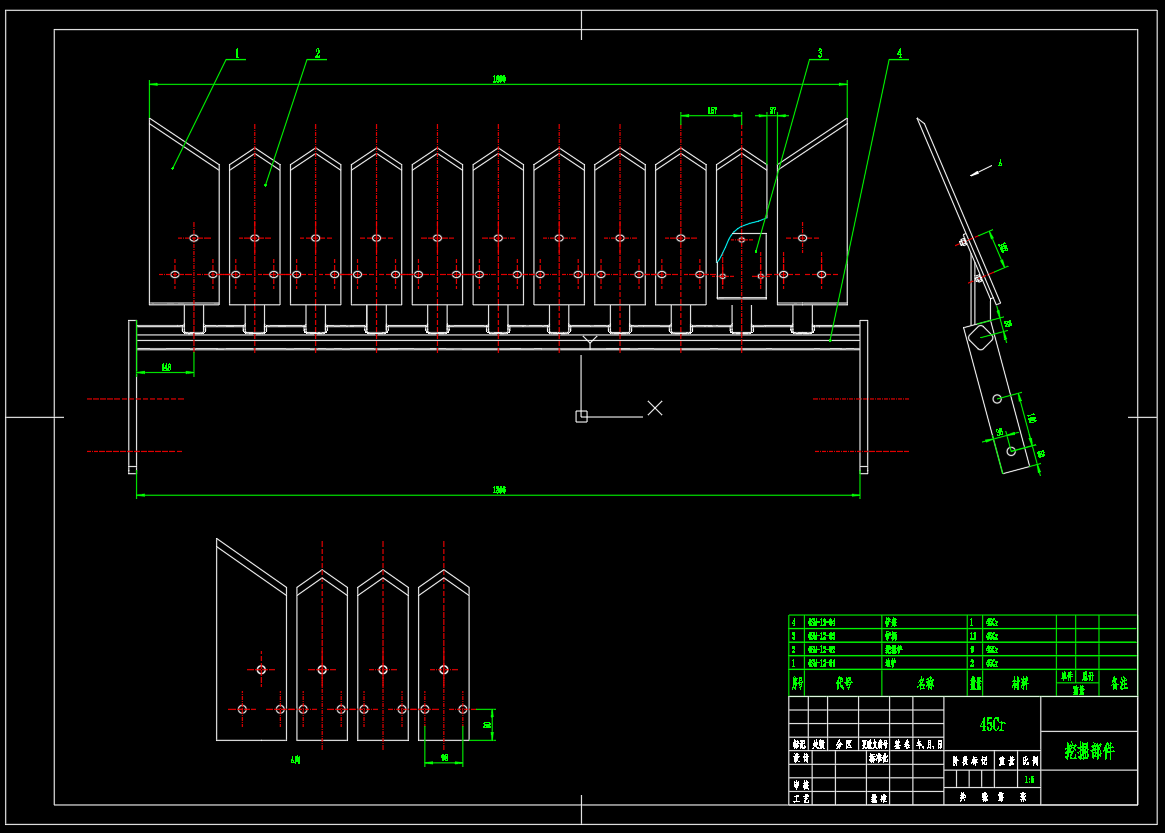Click the "材料" header in parts list
Image resolution: width=1165 pixels, height=833 pixels.
click(x=1020, y=683)
